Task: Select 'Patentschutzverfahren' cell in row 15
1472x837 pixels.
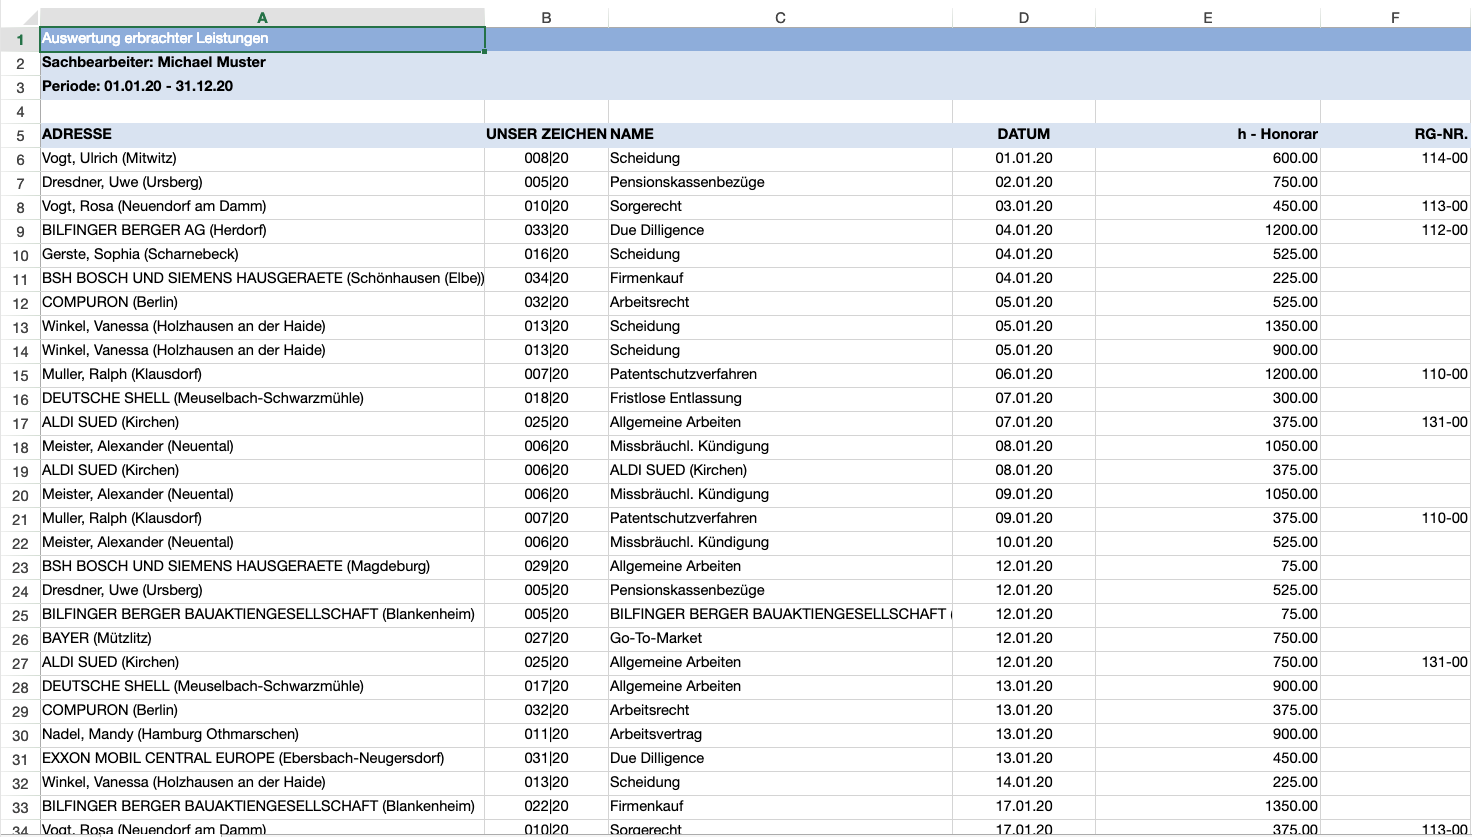Action: tap(780, 375)
